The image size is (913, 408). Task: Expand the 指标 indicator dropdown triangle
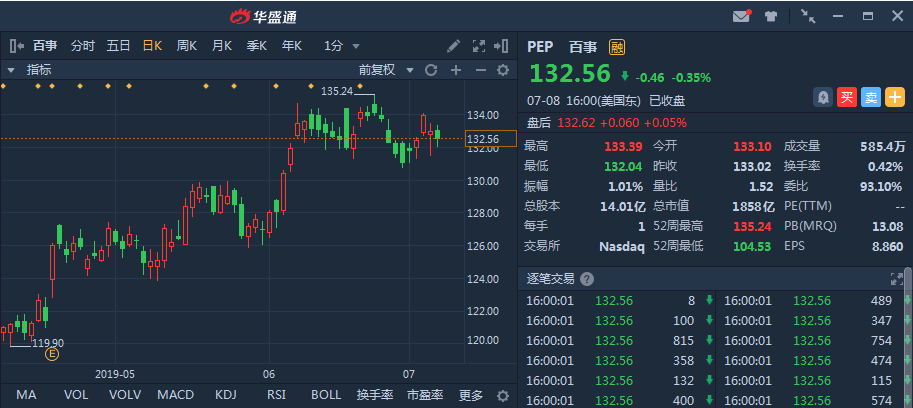(x=10, y=70)
